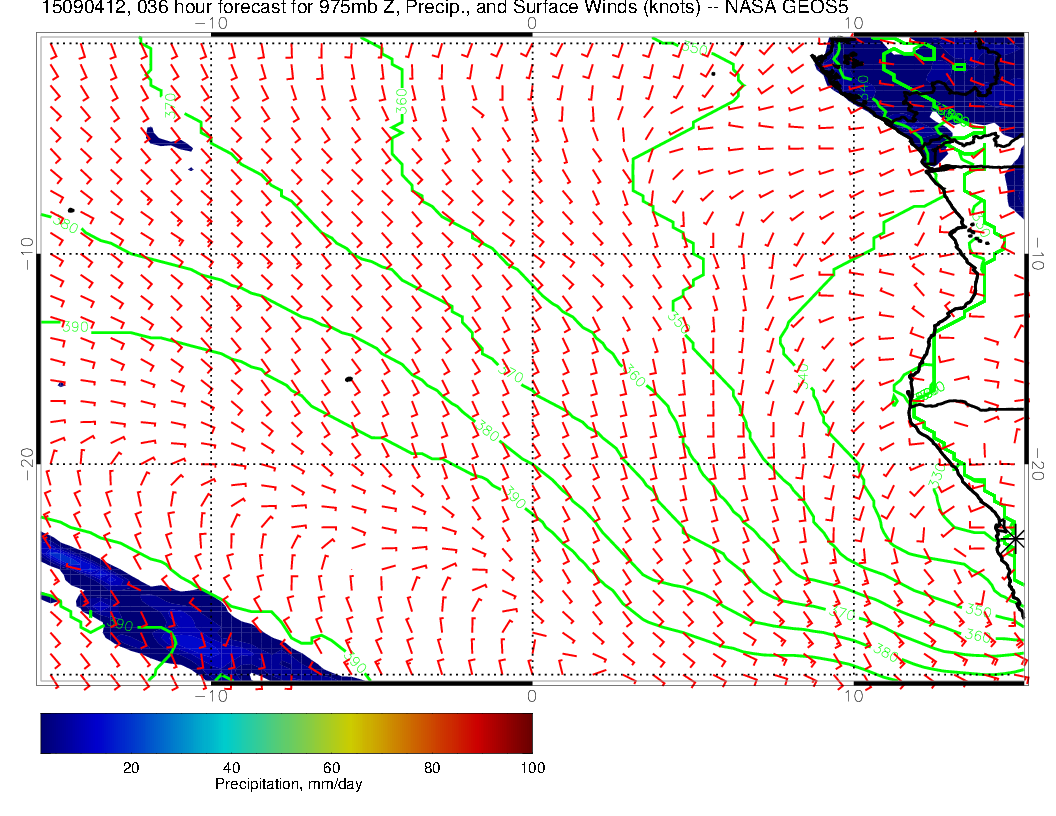Click the colorbar tick label 40

coord(231,768)
